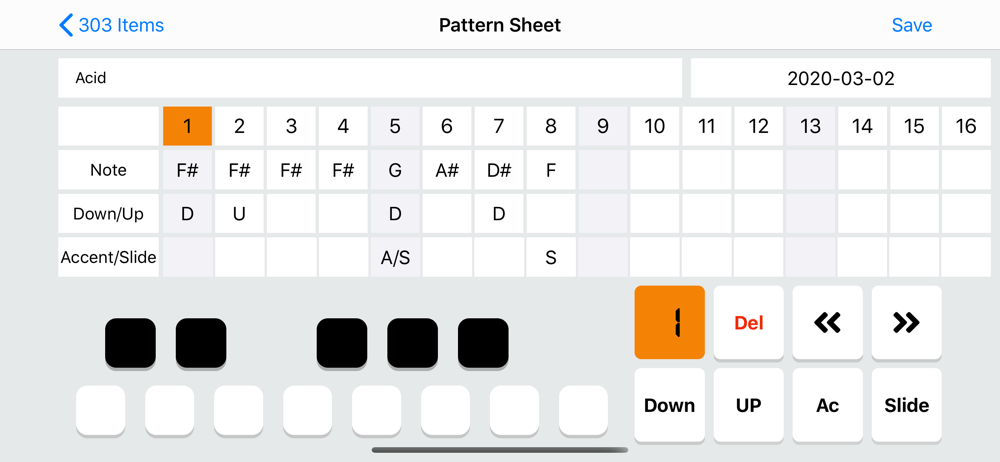Screen dimensions: 1000x462
Task: Toggle Accent with the Ac button
Action: click(x=827, y=405)
